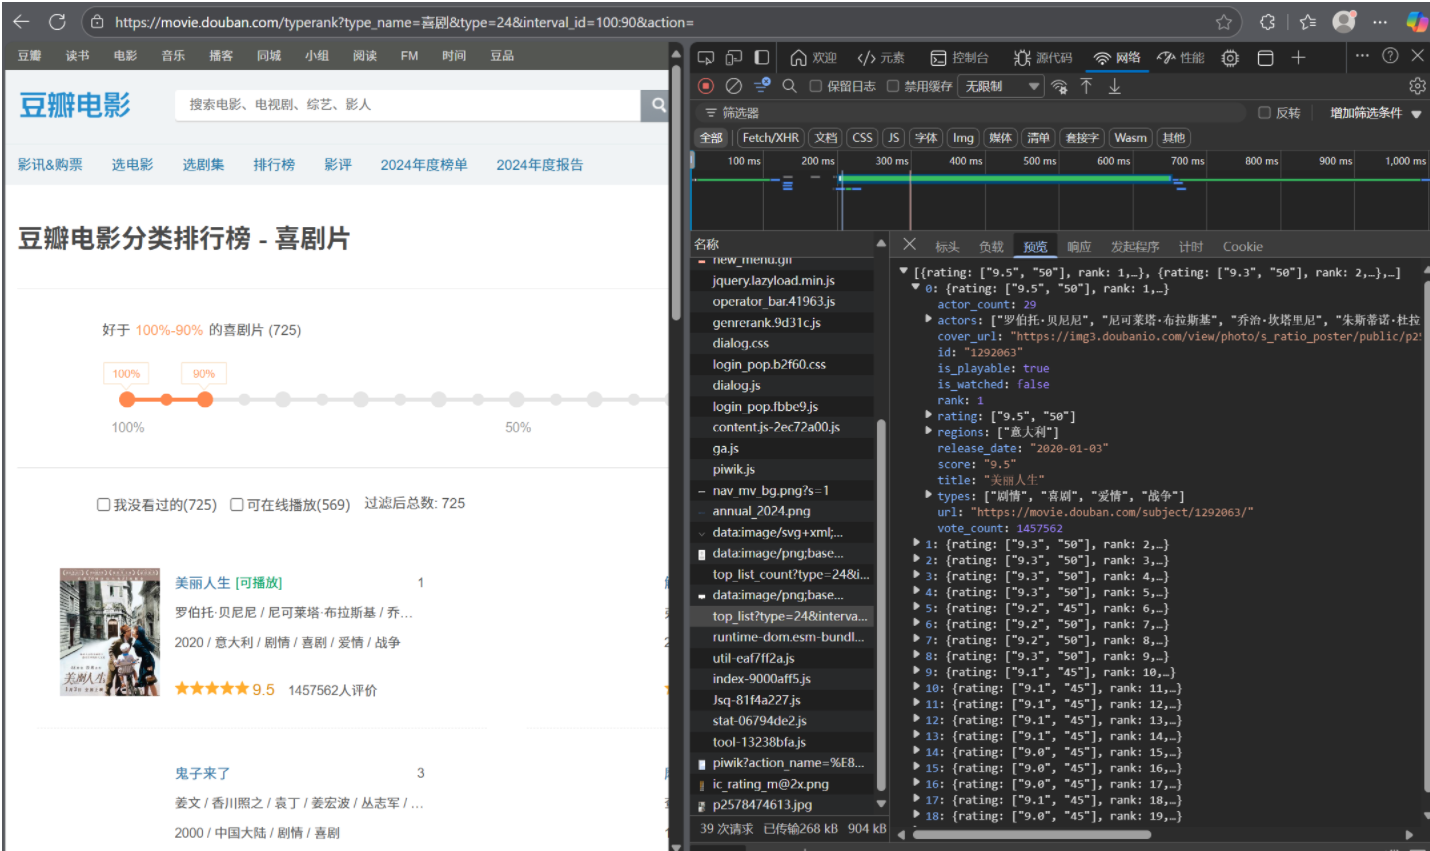Image resolution: width=1430 pixels, height=851 pixels.
Task: Select the Fetch/XHR filter toggle
Action: click(x=770, y=138)
